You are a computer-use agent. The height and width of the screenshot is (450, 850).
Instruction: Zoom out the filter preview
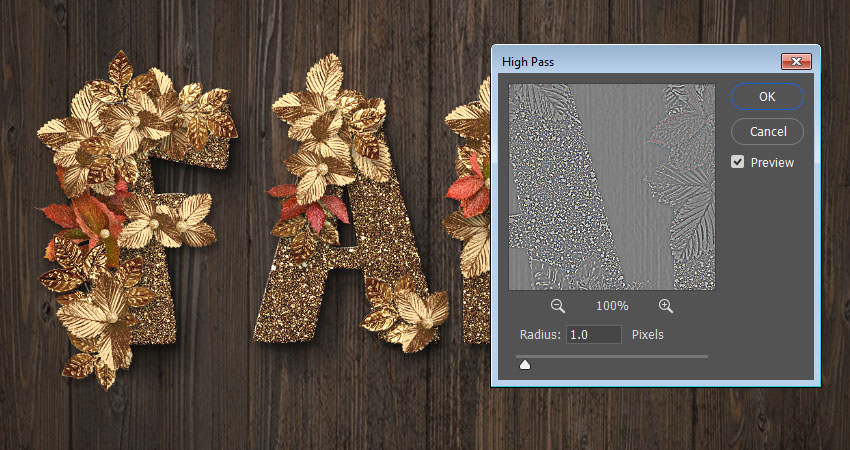click(x=557, y=306)
